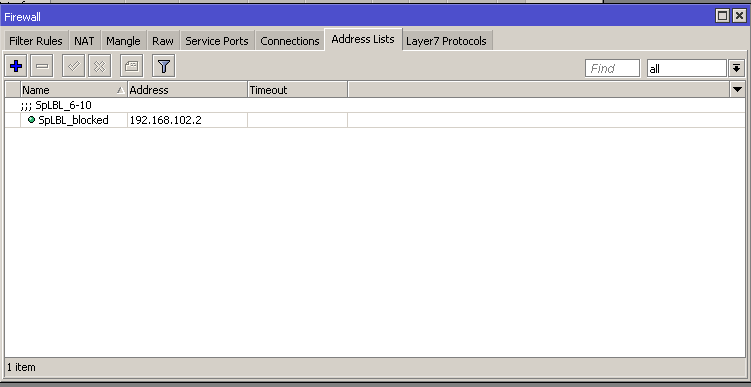Expand the list filter dropdown arrow
751x387 pixels.
[737, 68]
